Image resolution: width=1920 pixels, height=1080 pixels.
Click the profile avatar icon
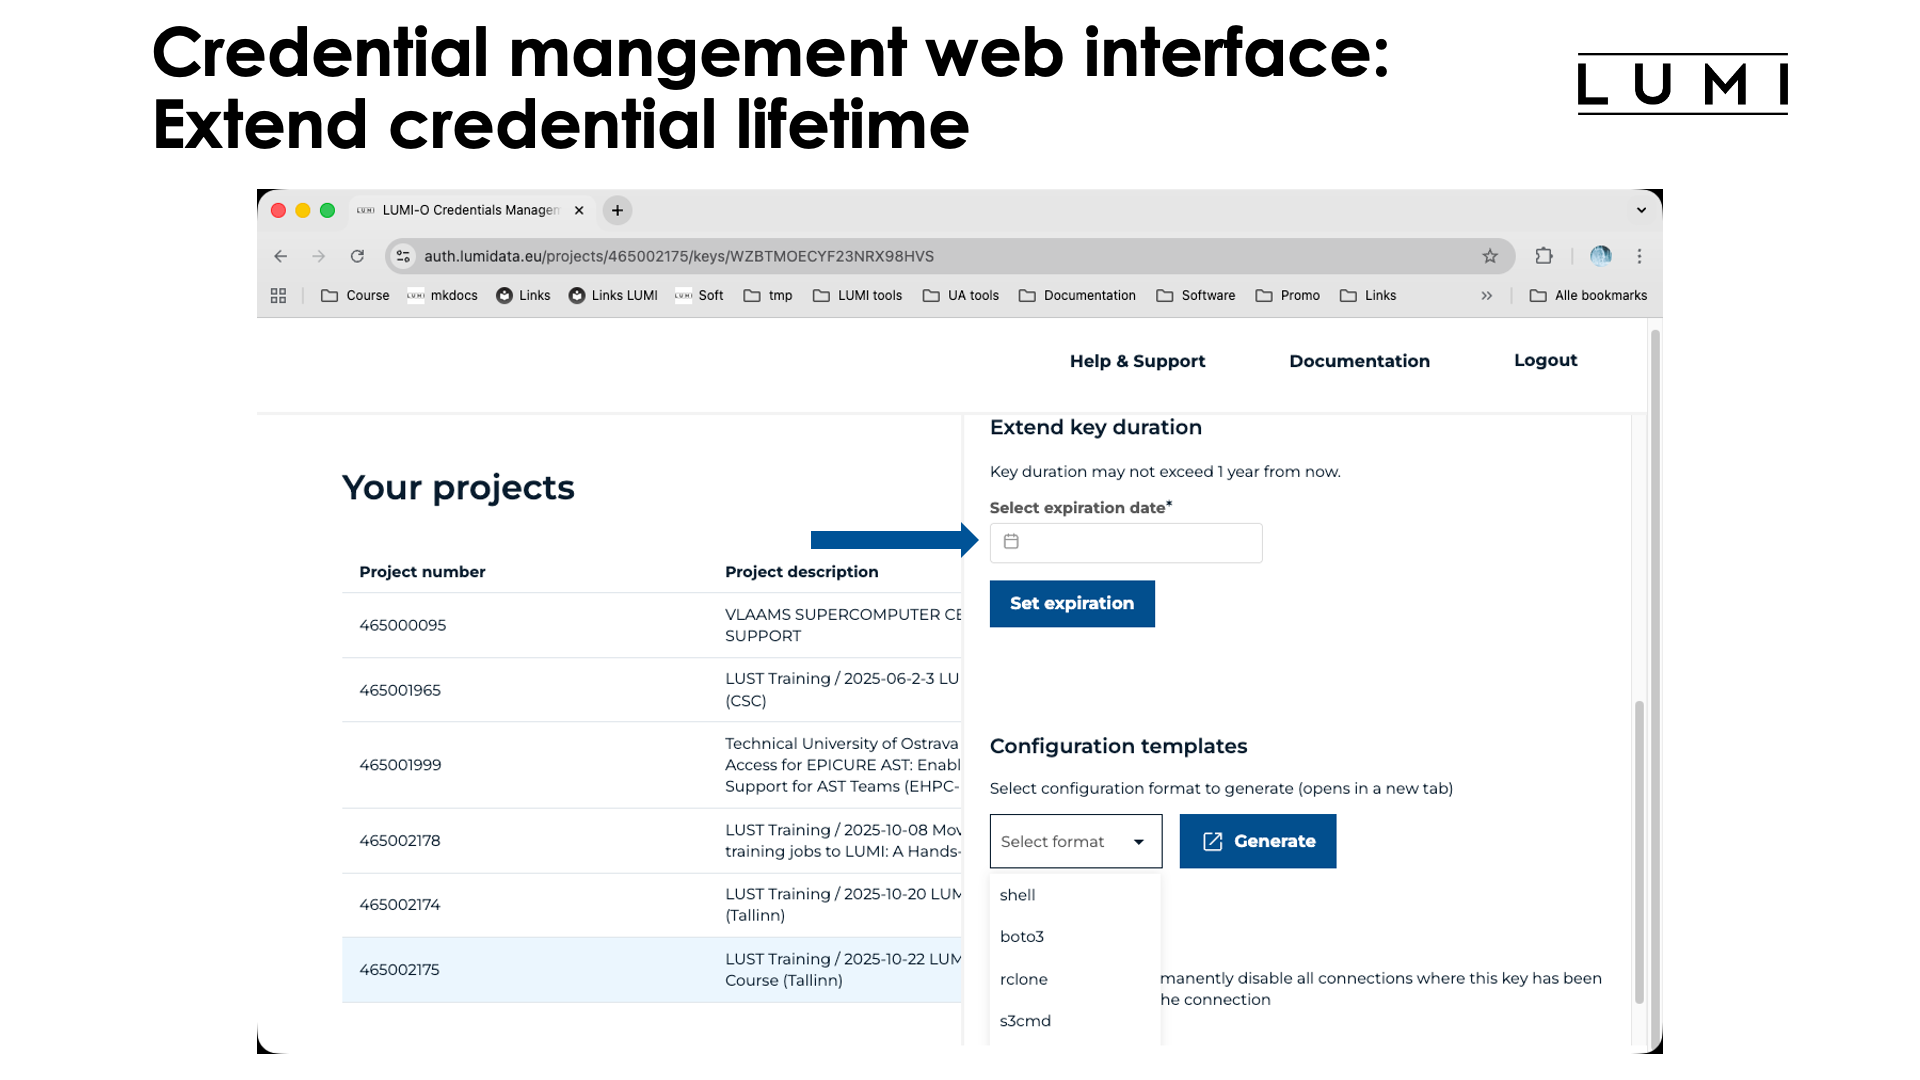(x=1600, y=256)
